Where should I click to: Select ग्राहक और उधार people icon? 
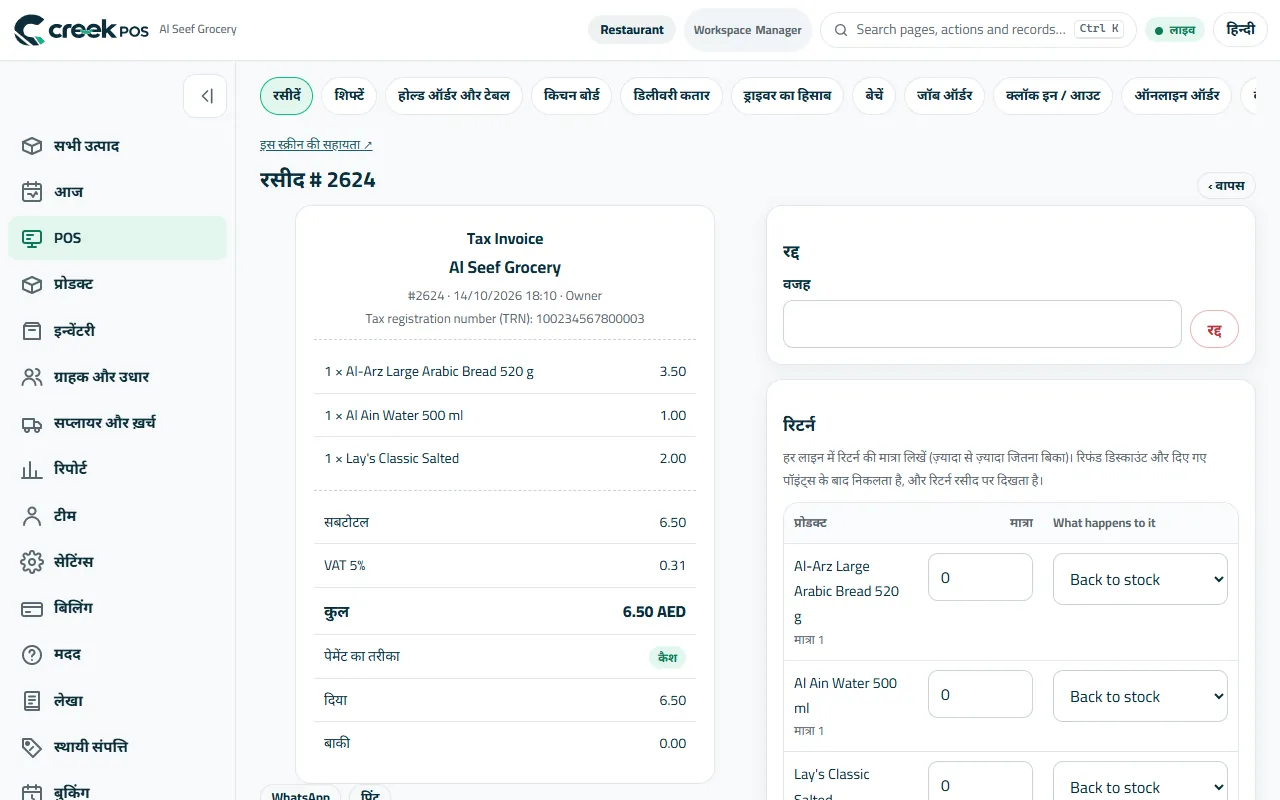pos(32,377)
